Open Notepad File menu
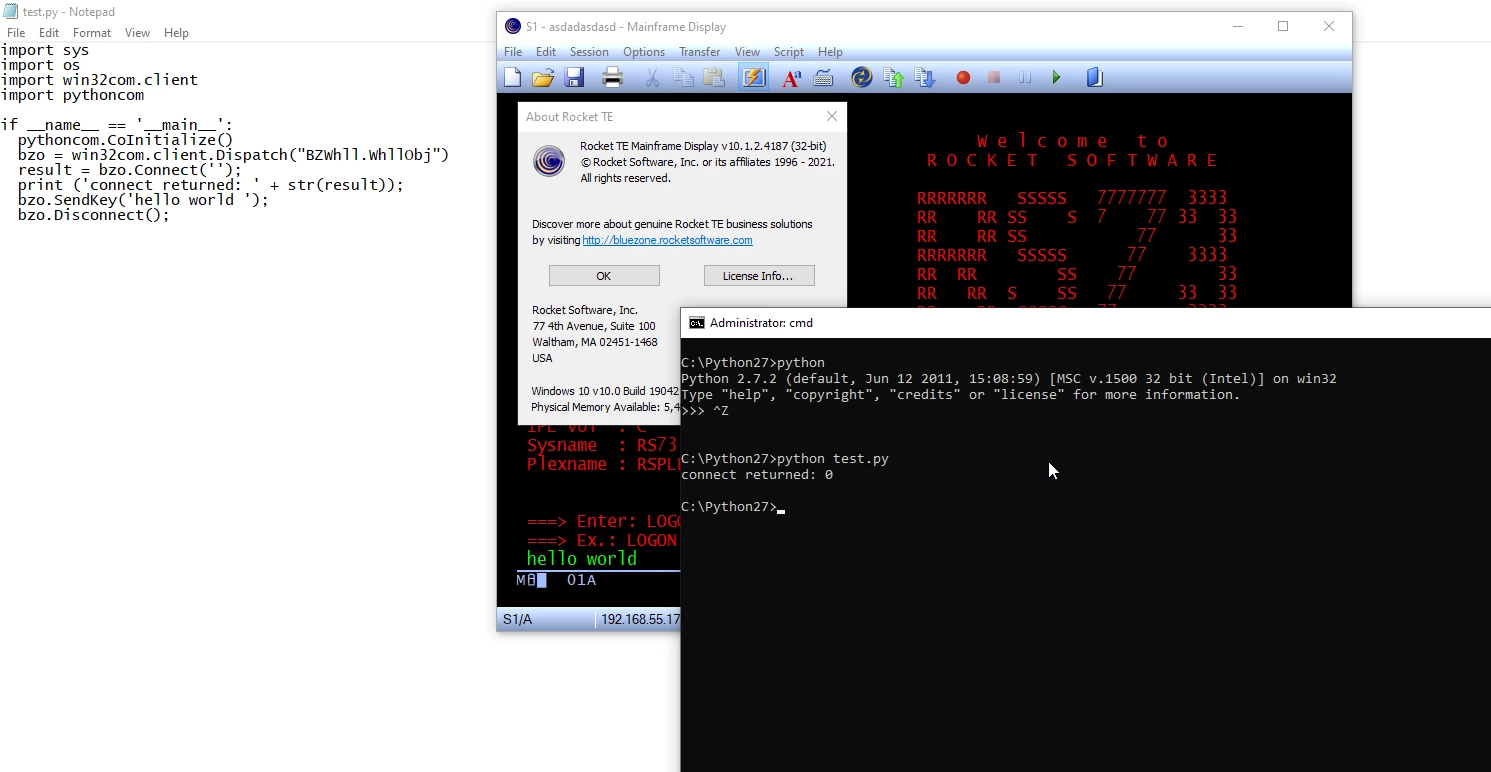 pos(16,33)
